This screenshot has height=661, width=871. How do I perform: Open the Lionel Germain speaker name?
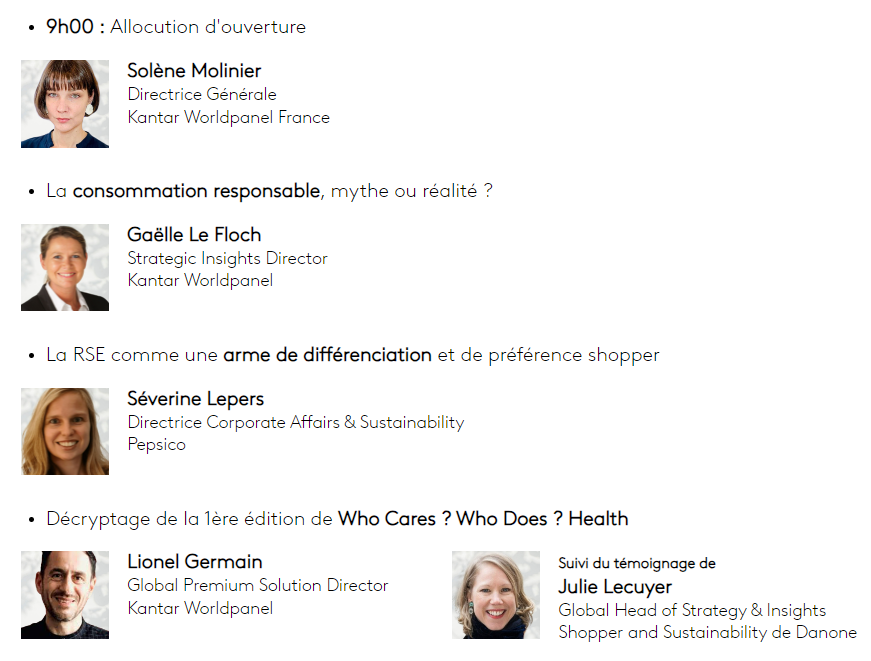click(195, 562)
